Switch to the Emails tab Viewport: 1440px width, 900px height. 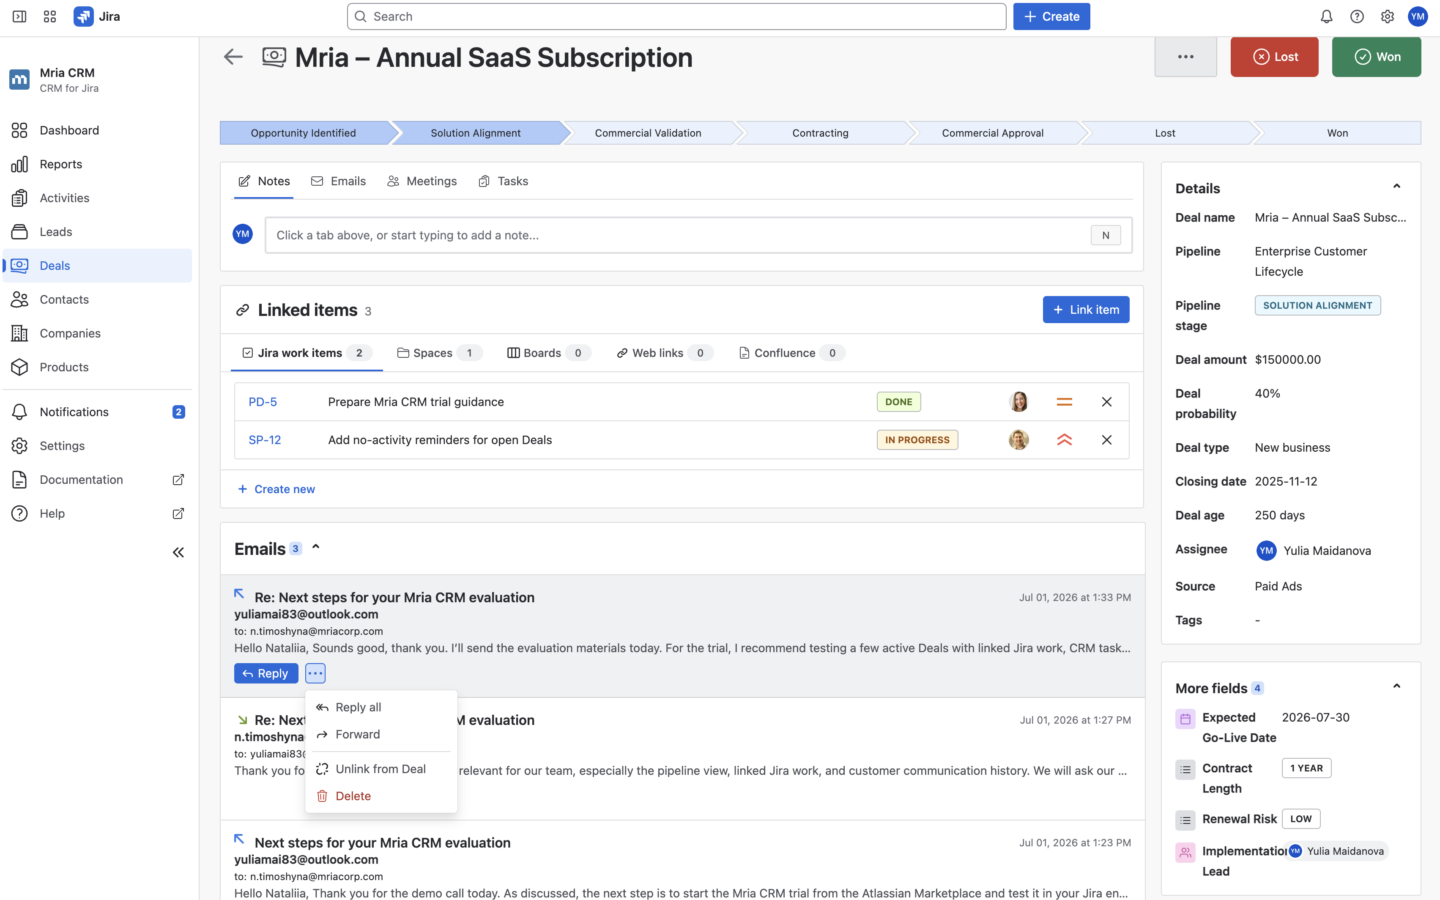coord(338,181)
